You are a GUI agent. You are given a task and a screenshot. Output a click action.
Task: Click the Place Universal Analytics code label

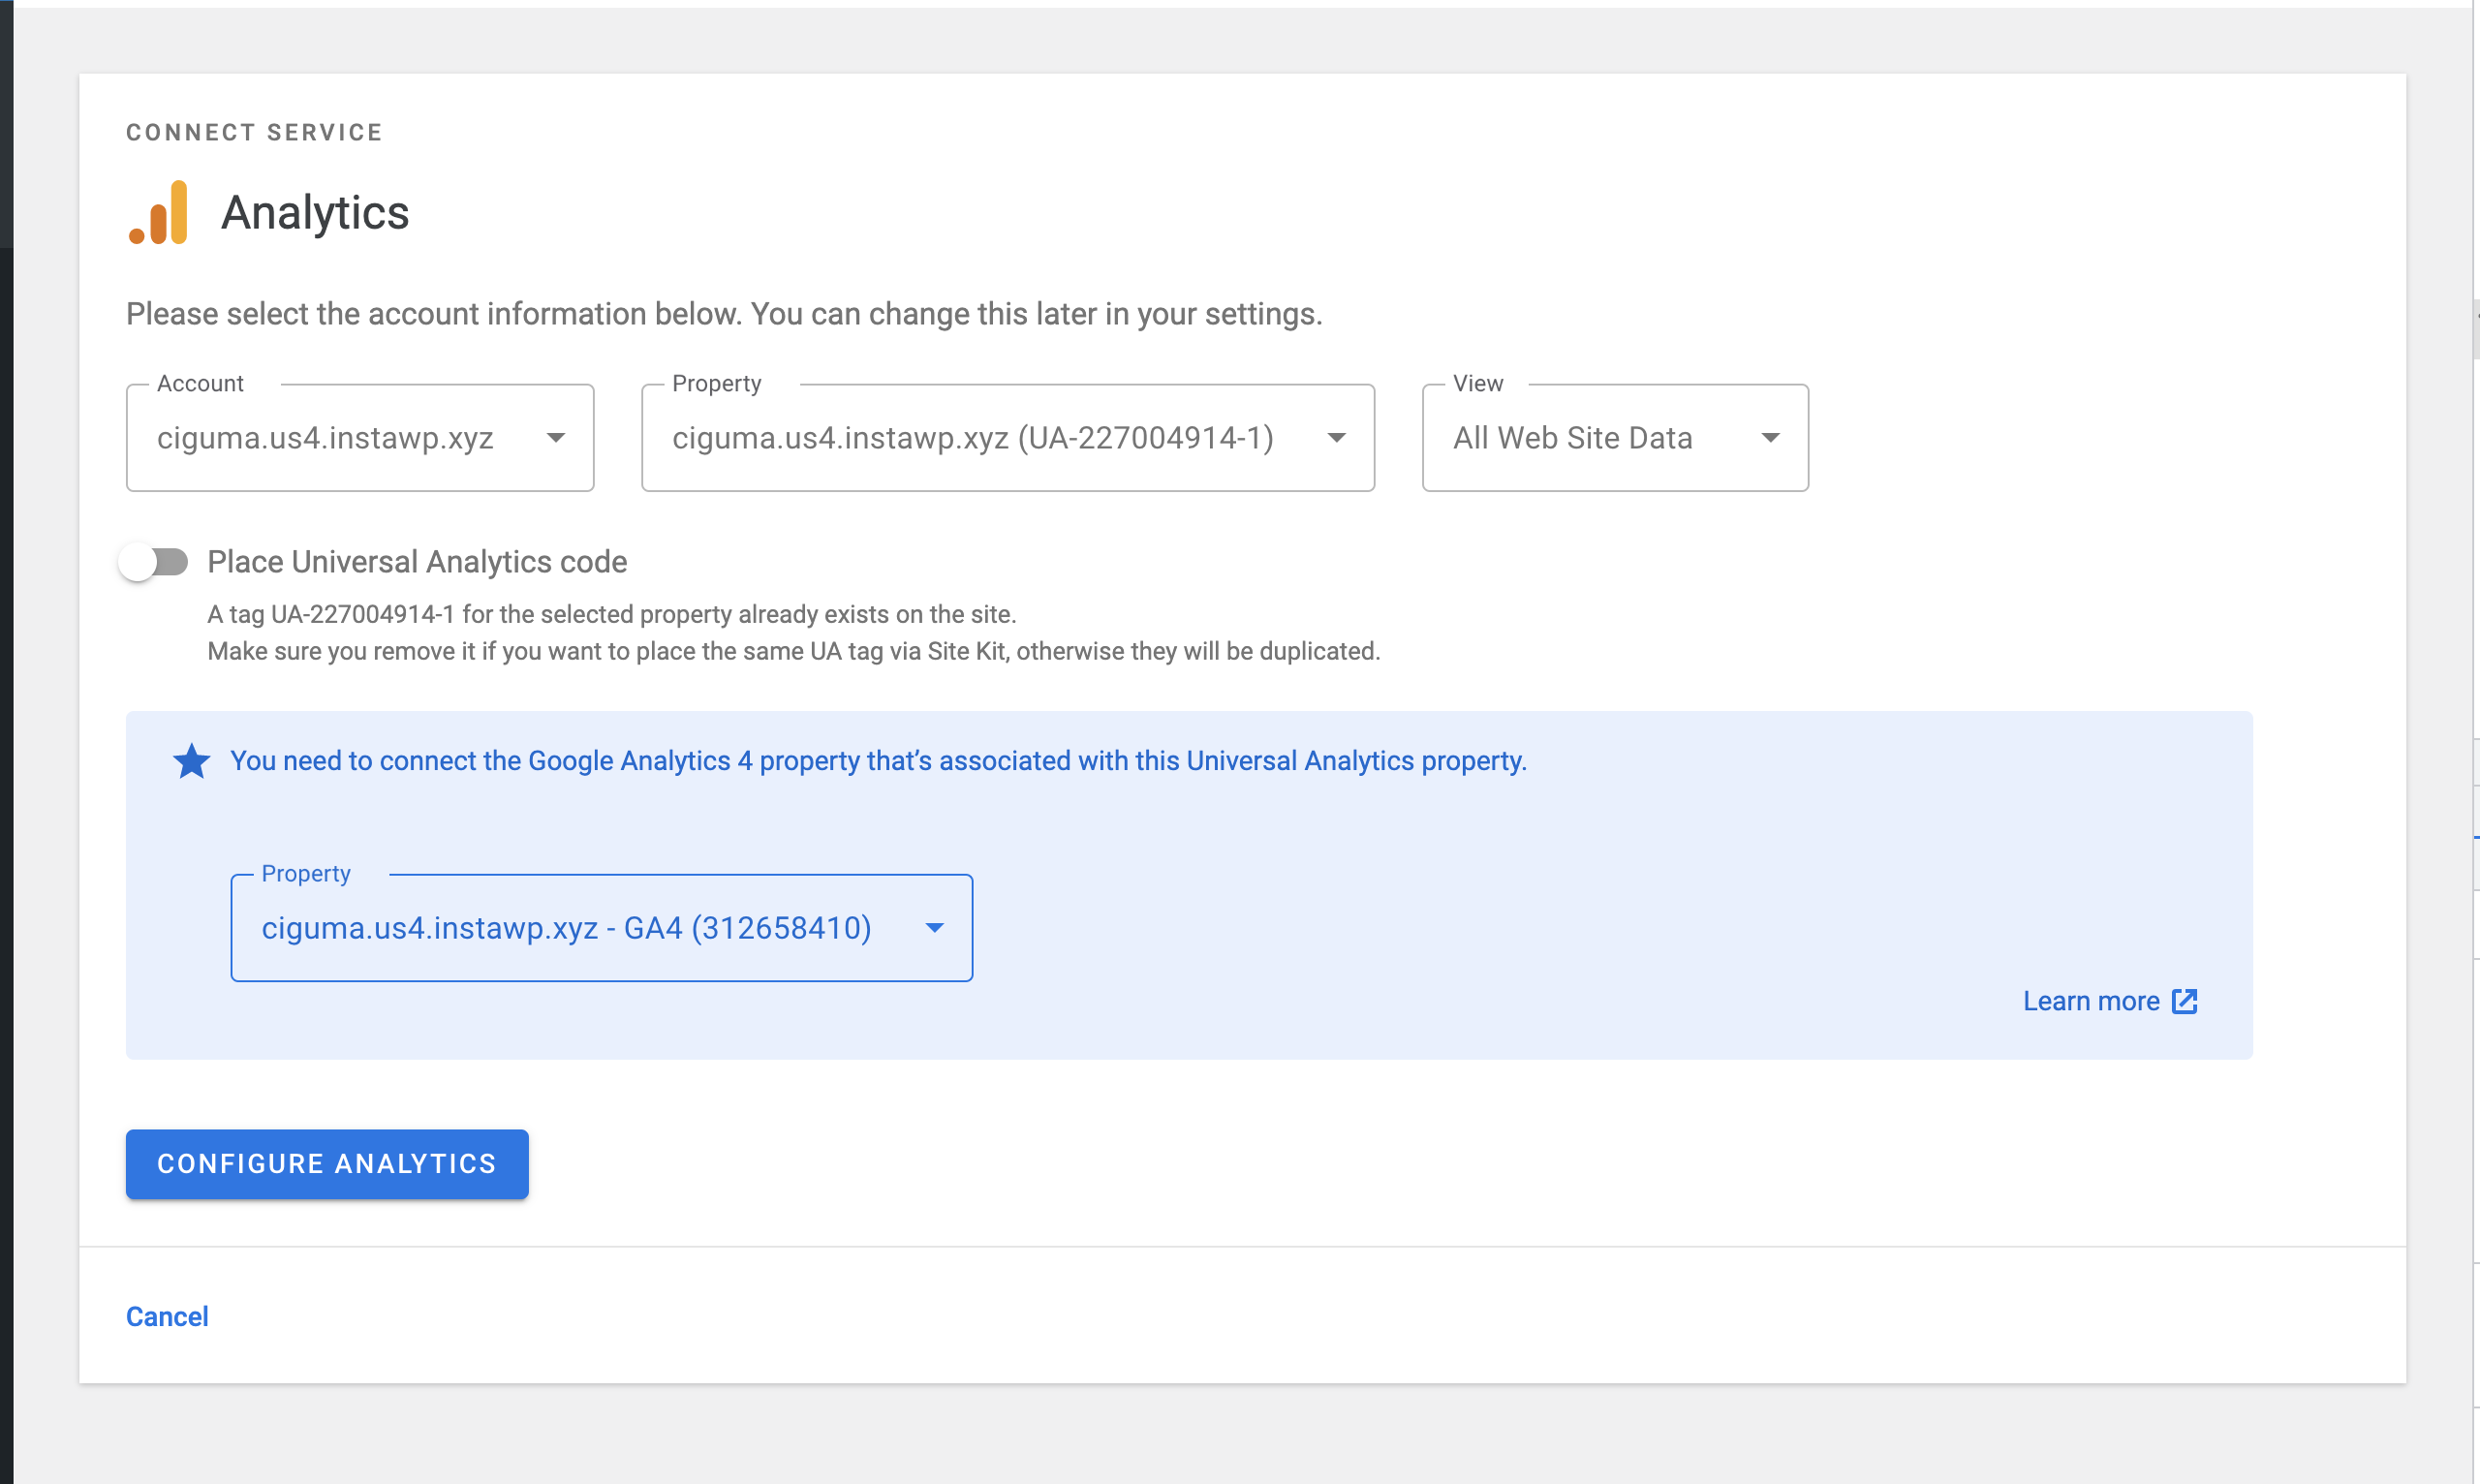[x=417, y=562]
